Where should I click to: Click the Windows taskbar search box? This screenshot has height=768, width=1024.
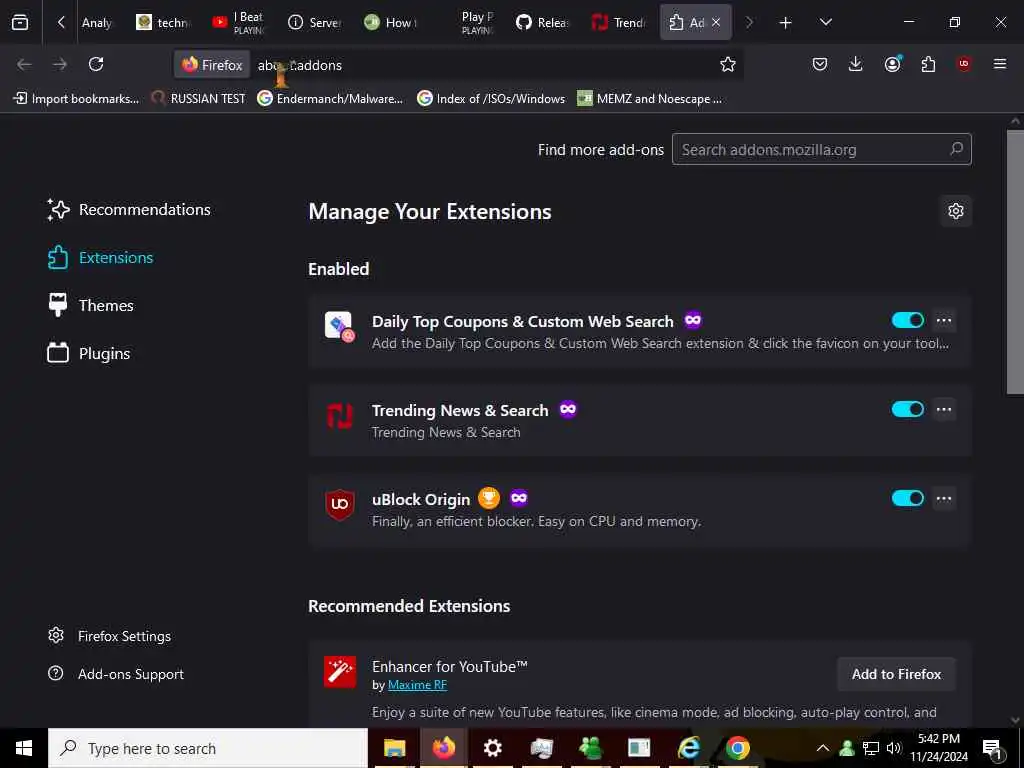(x=208, y=748)
